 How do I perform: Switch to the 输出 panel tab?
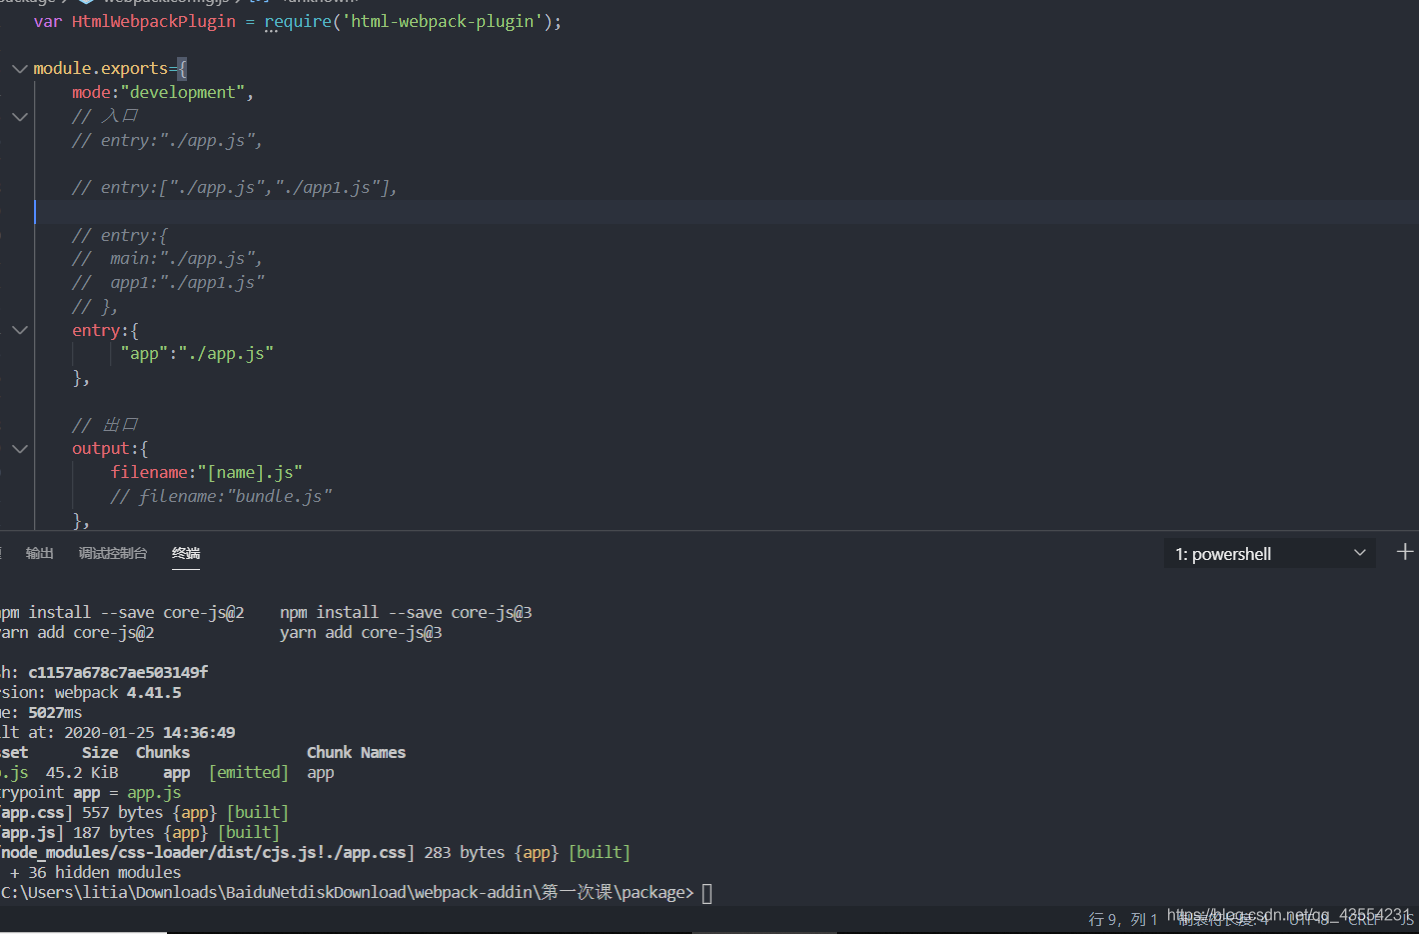click(x=40, y=553)
